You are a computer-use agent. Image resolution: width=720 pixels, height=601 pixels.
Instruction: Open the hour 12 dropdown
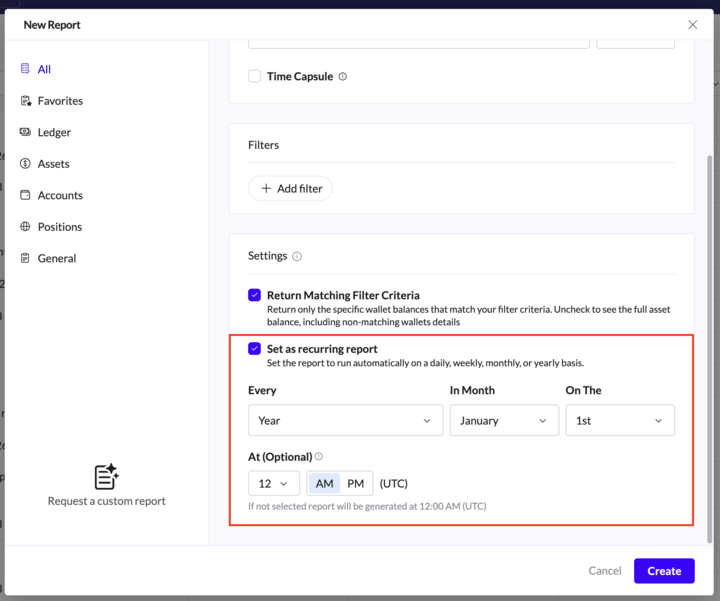click(274, 484)
